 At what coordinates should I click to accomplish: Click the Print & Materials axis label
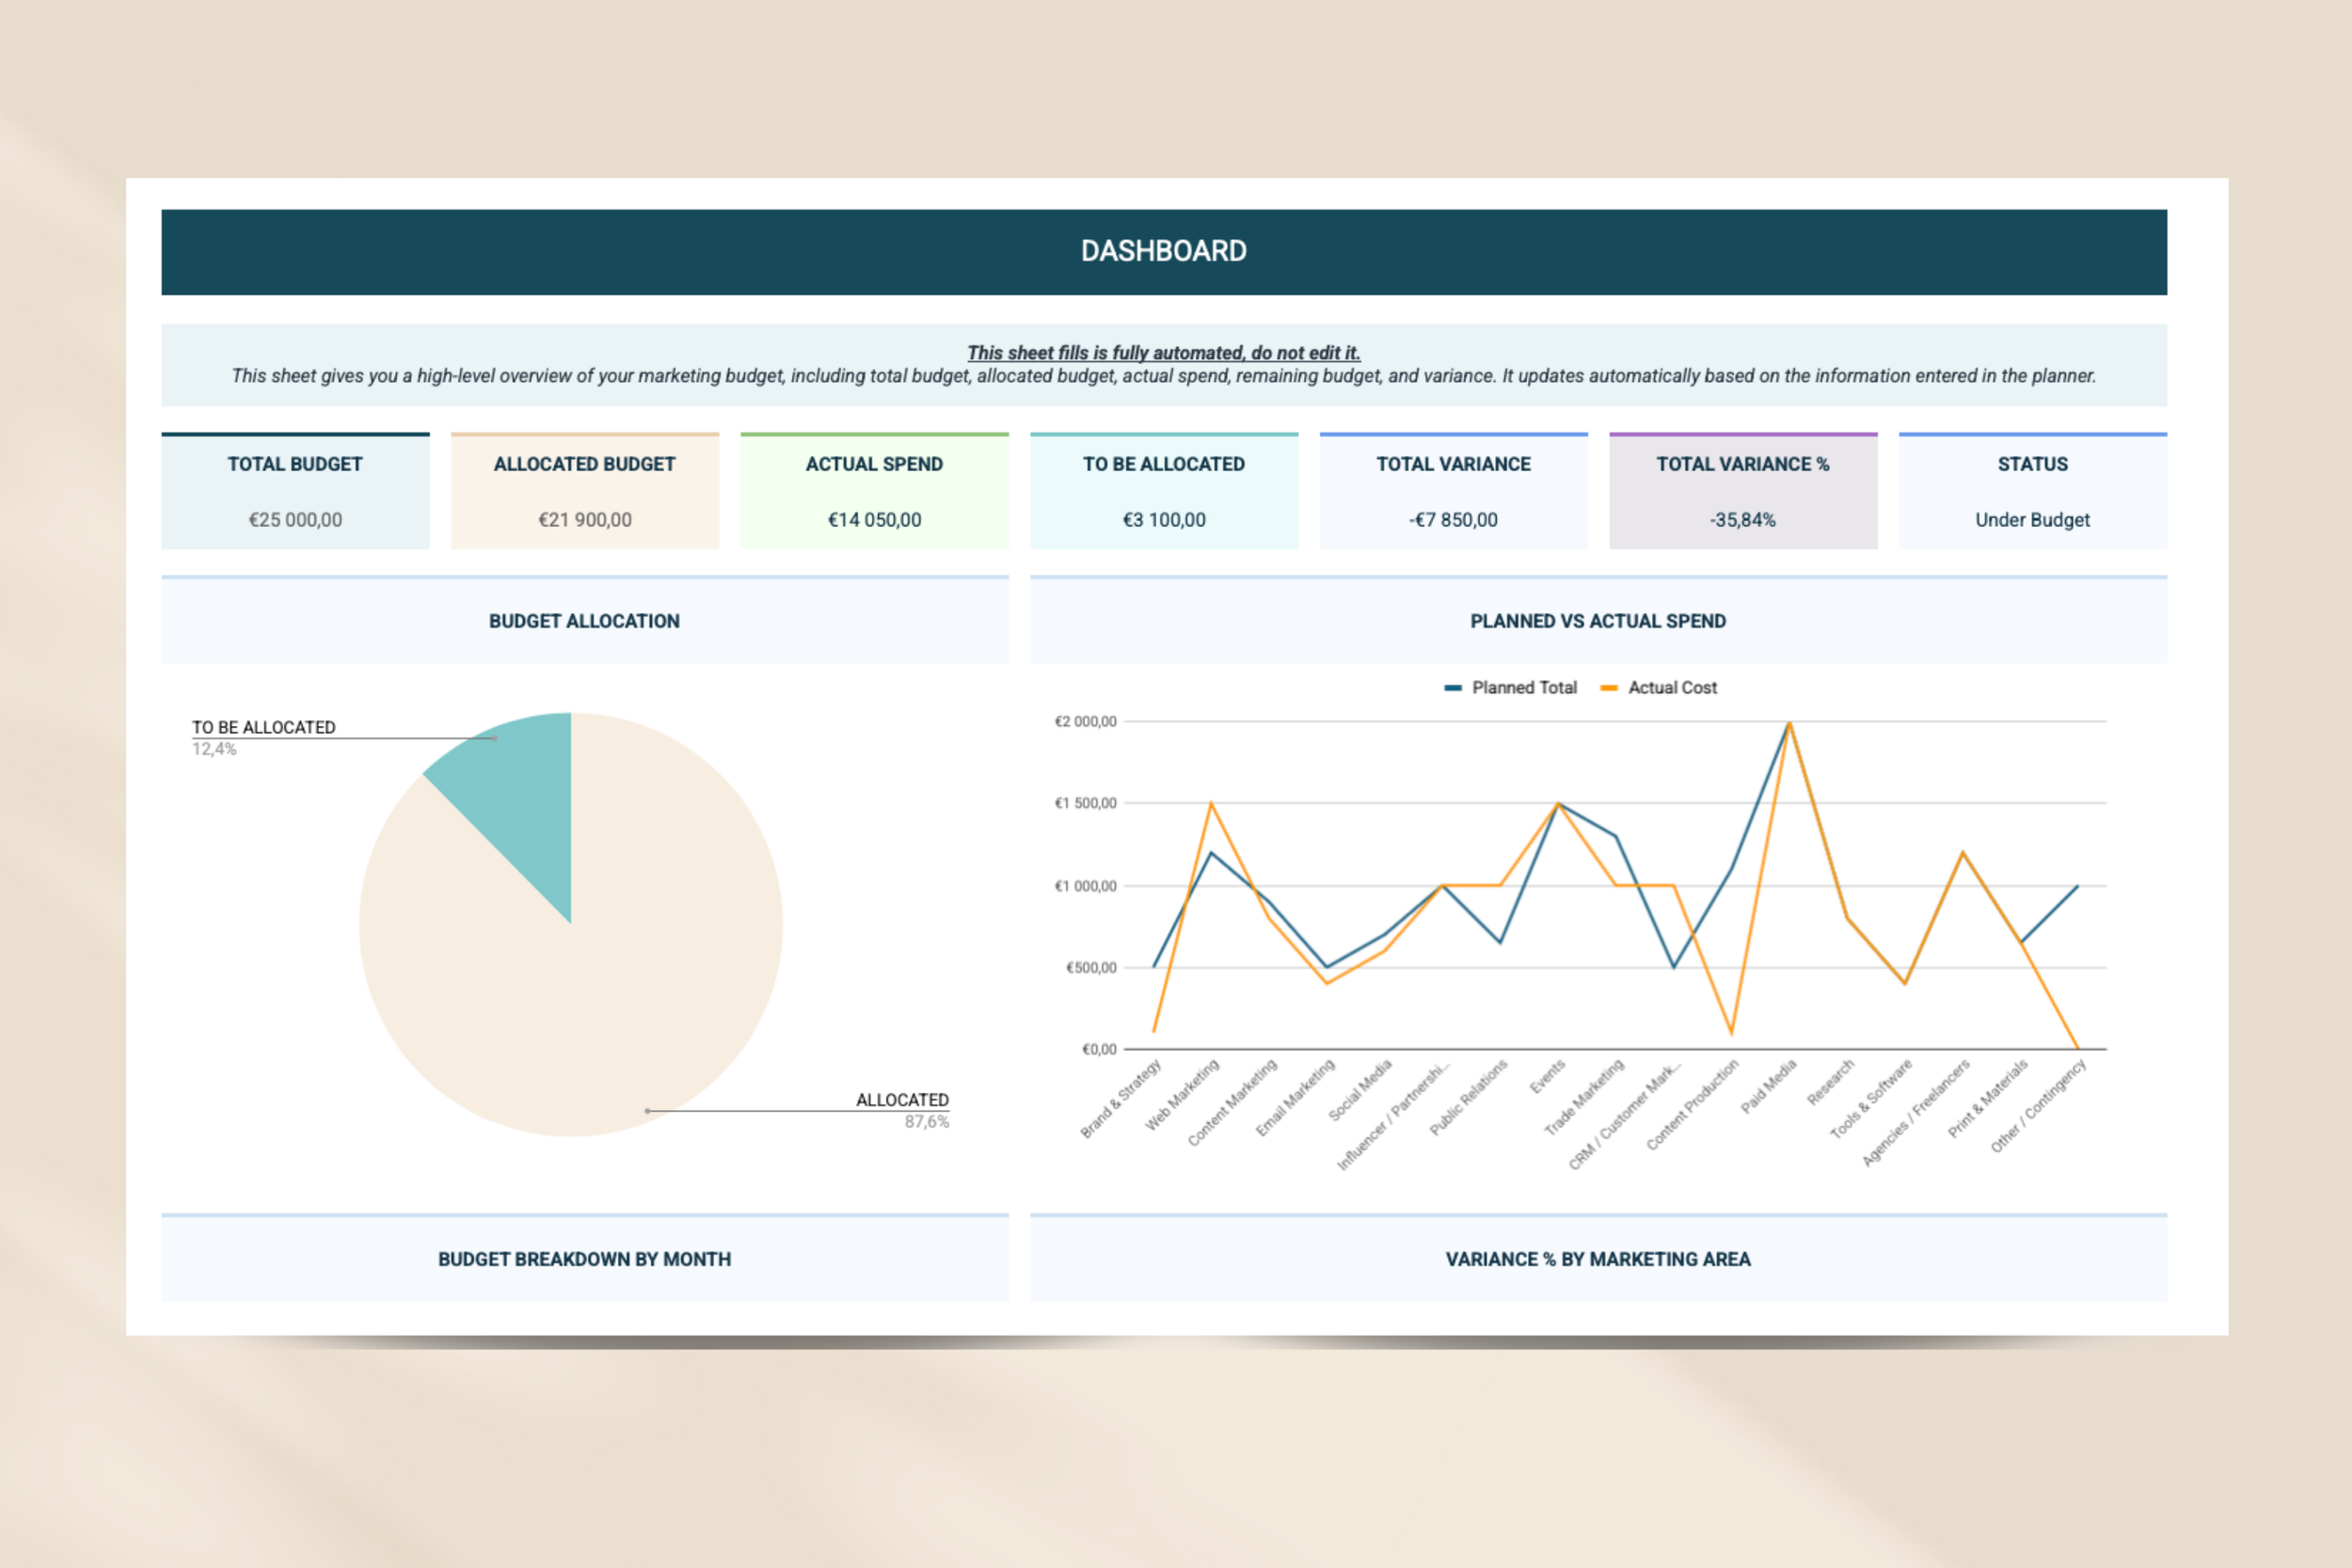[1988, 1098]
